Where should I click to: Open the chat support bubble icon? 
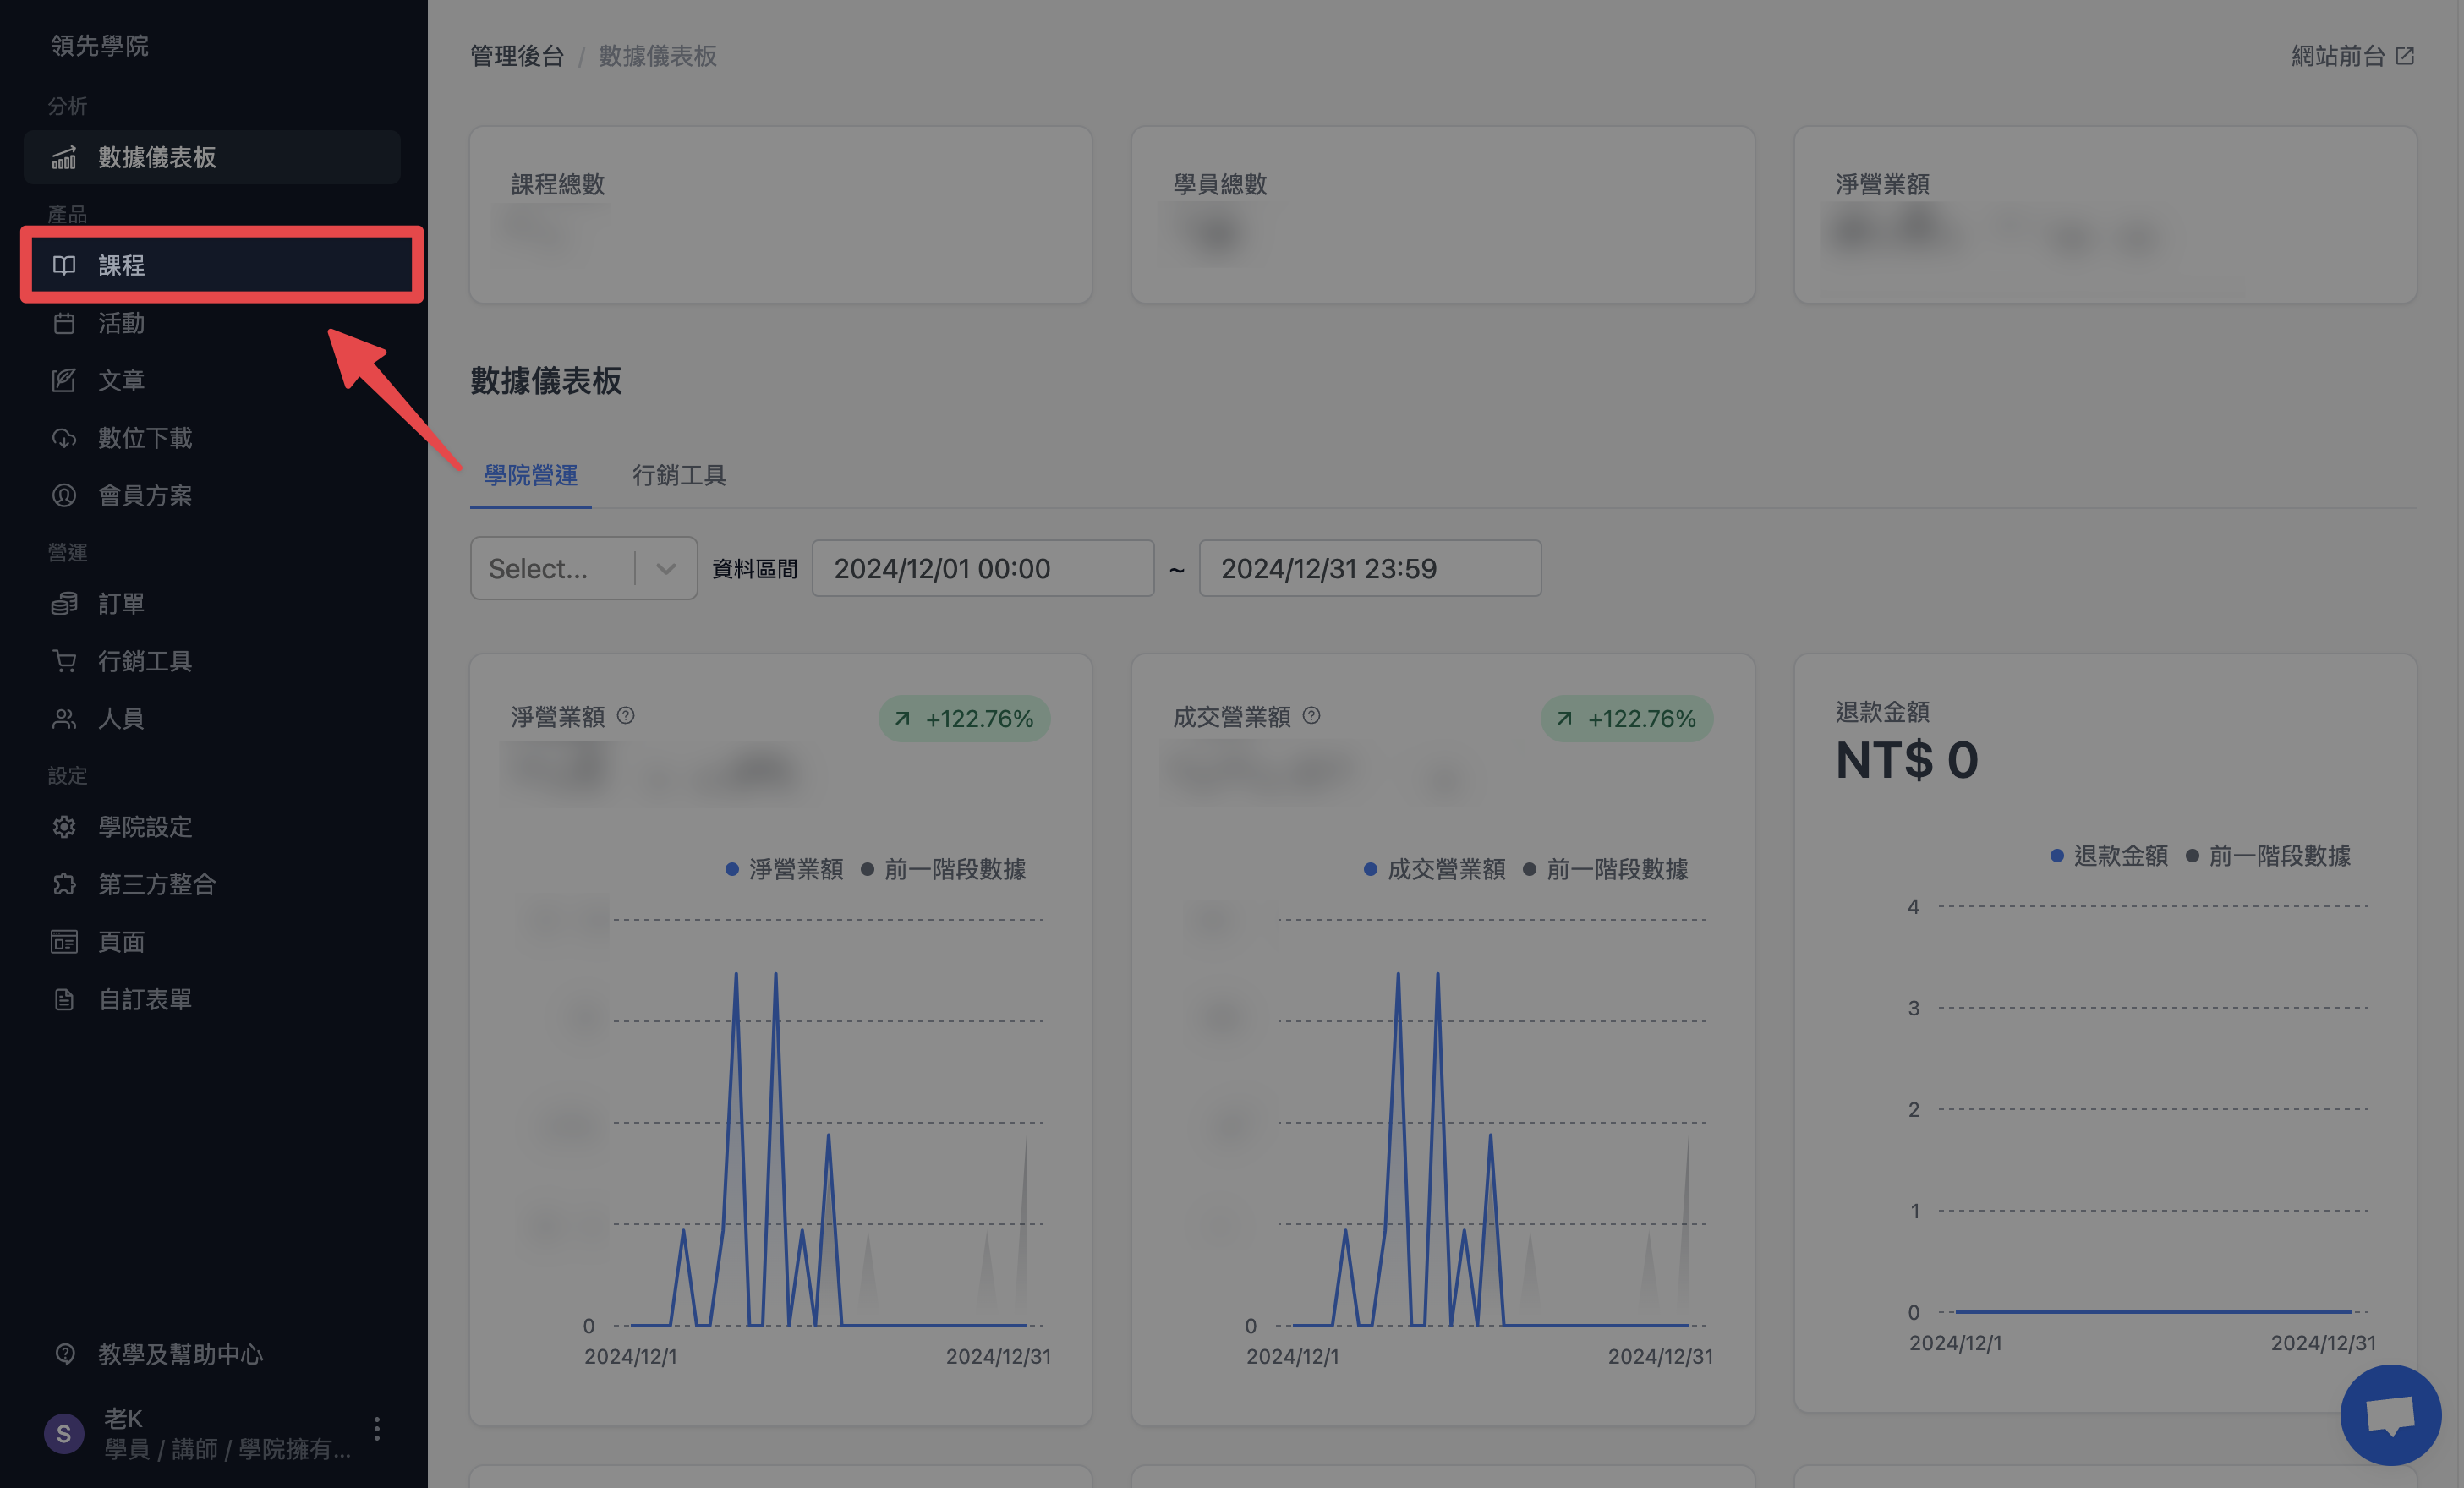tap(2390, 1415)
